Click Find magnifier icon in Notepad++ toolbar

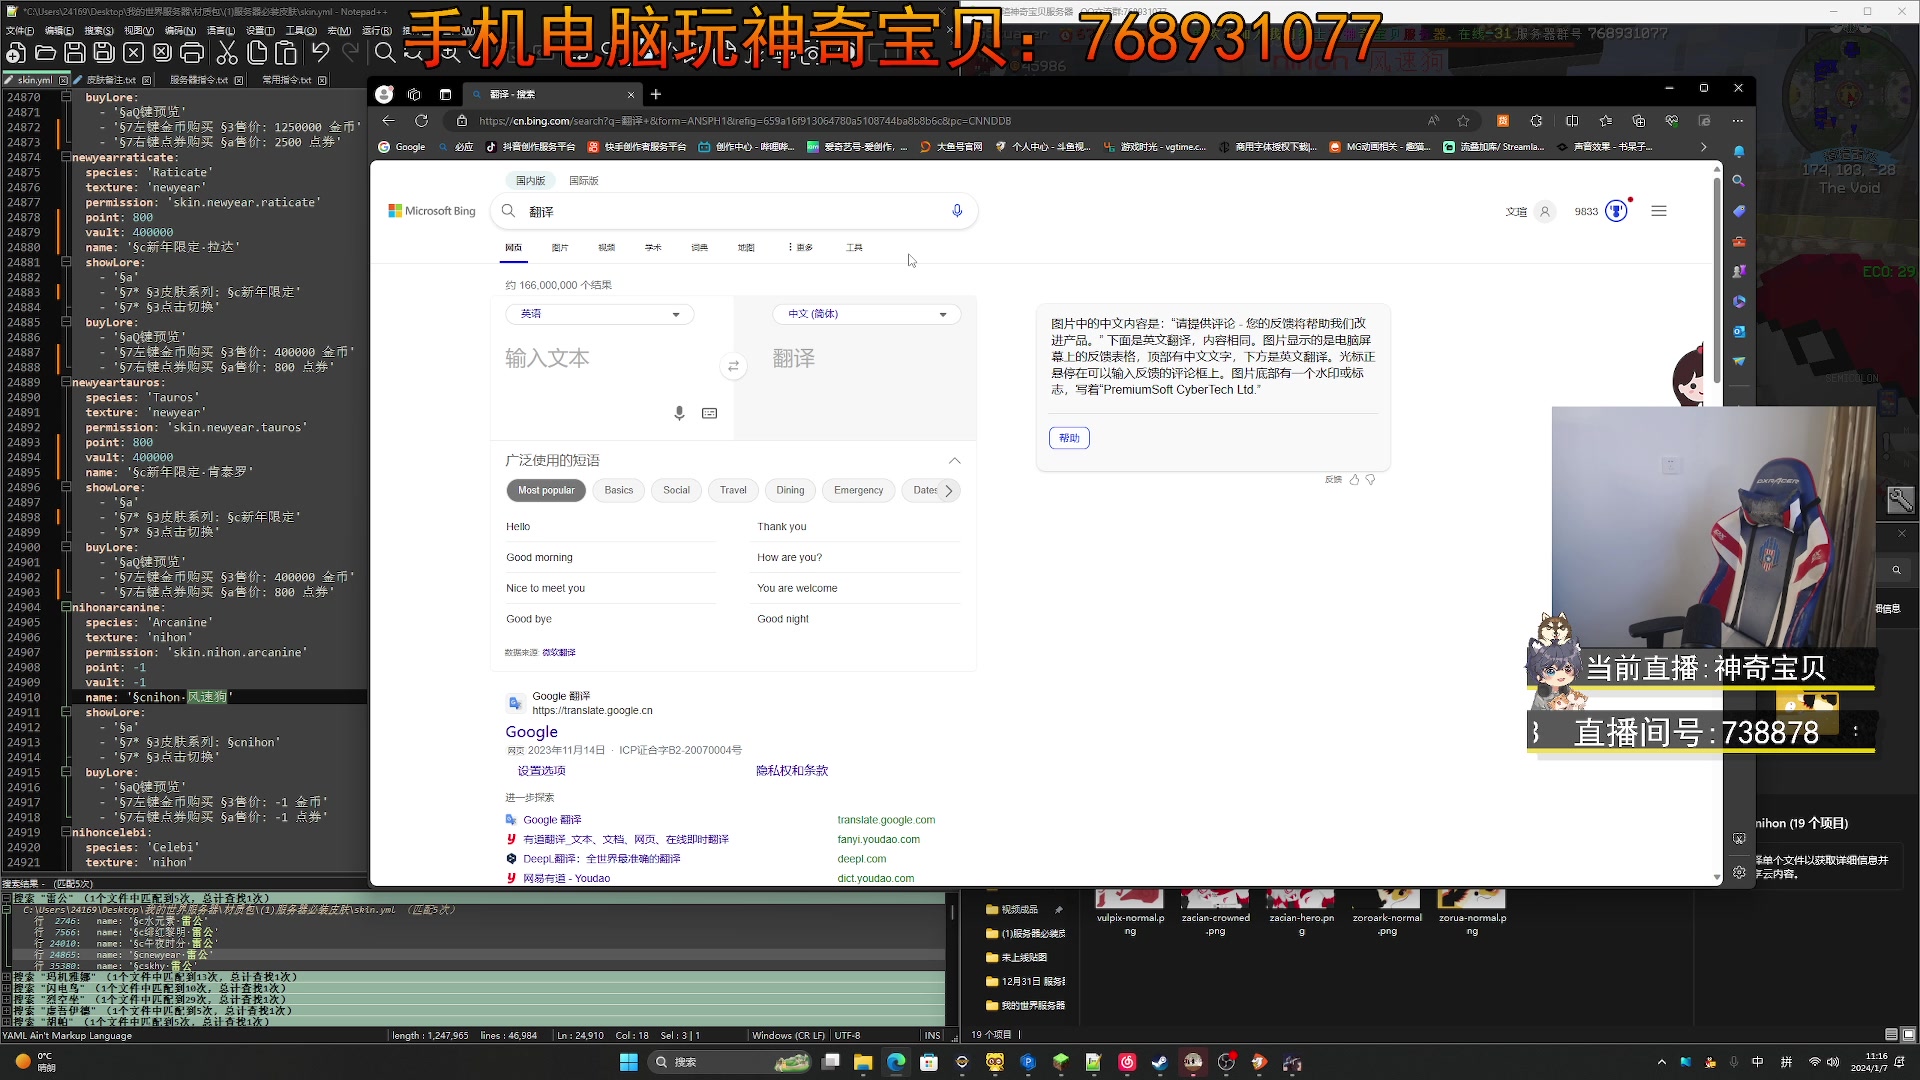coord(385,53)
